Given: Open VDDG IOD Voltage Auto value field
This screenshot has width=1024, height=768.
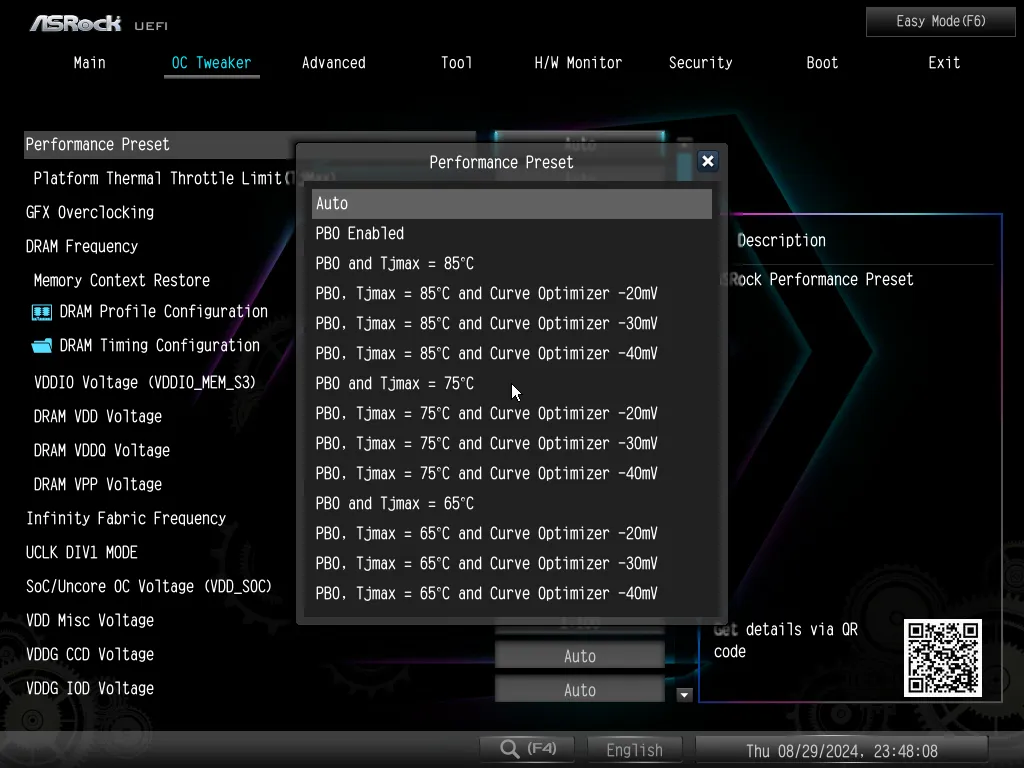Looking at the screenshot, I should click(x=579, y=690).
